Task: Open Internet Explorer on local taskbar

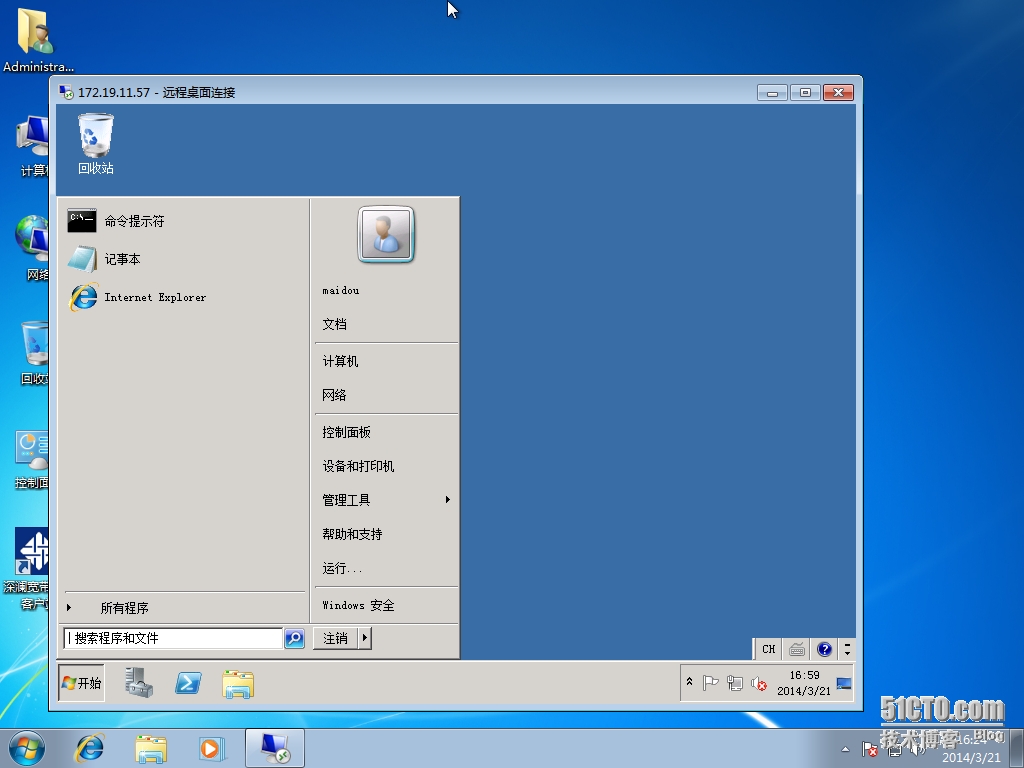Action: (x=89, y=748)
